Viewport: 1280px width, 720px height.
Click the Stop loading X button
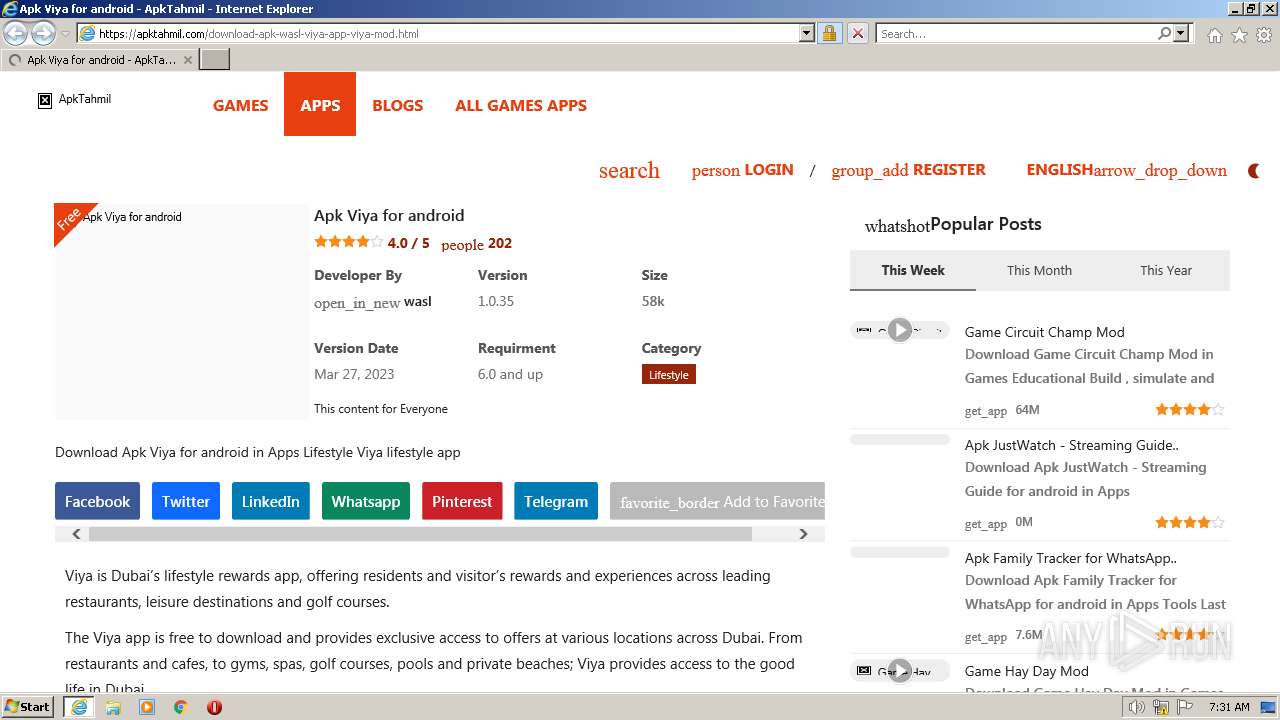point(857,33)
